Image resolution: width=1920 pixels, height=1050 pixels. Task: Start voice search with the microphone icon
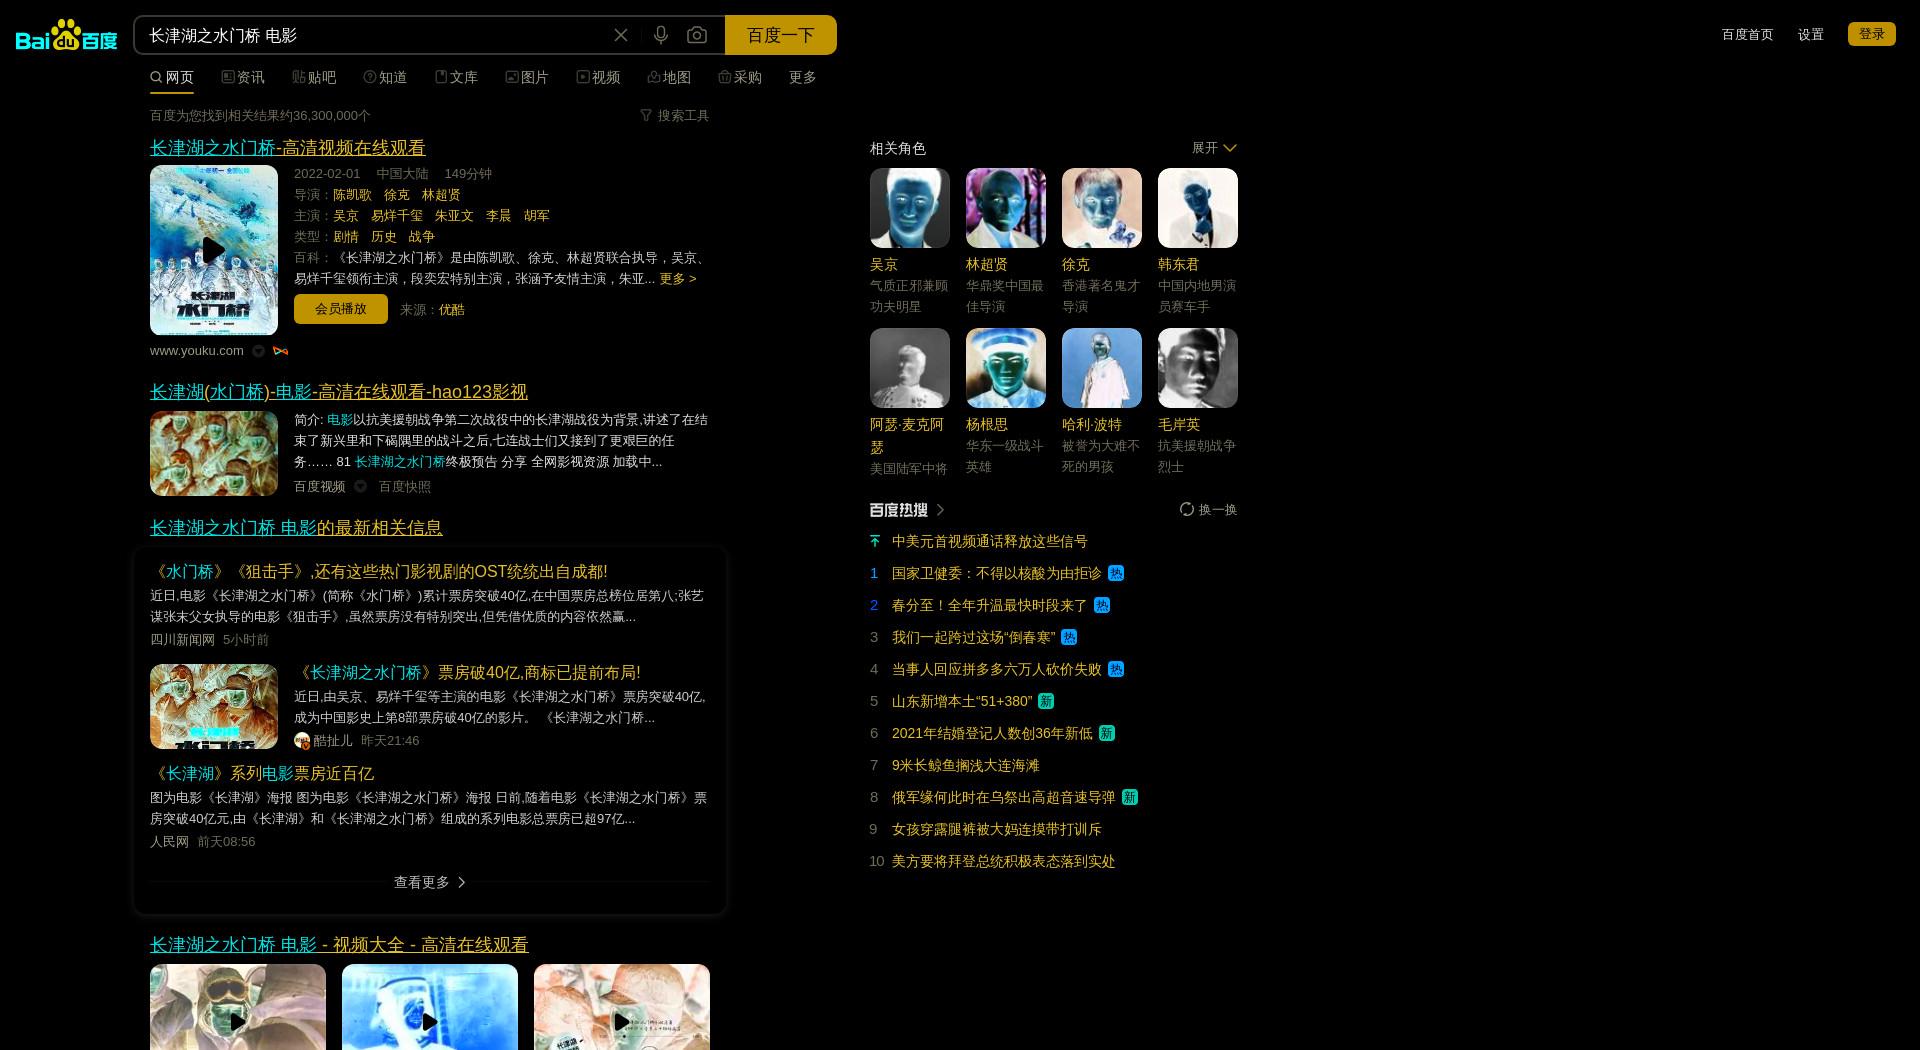tap(661, 35)
